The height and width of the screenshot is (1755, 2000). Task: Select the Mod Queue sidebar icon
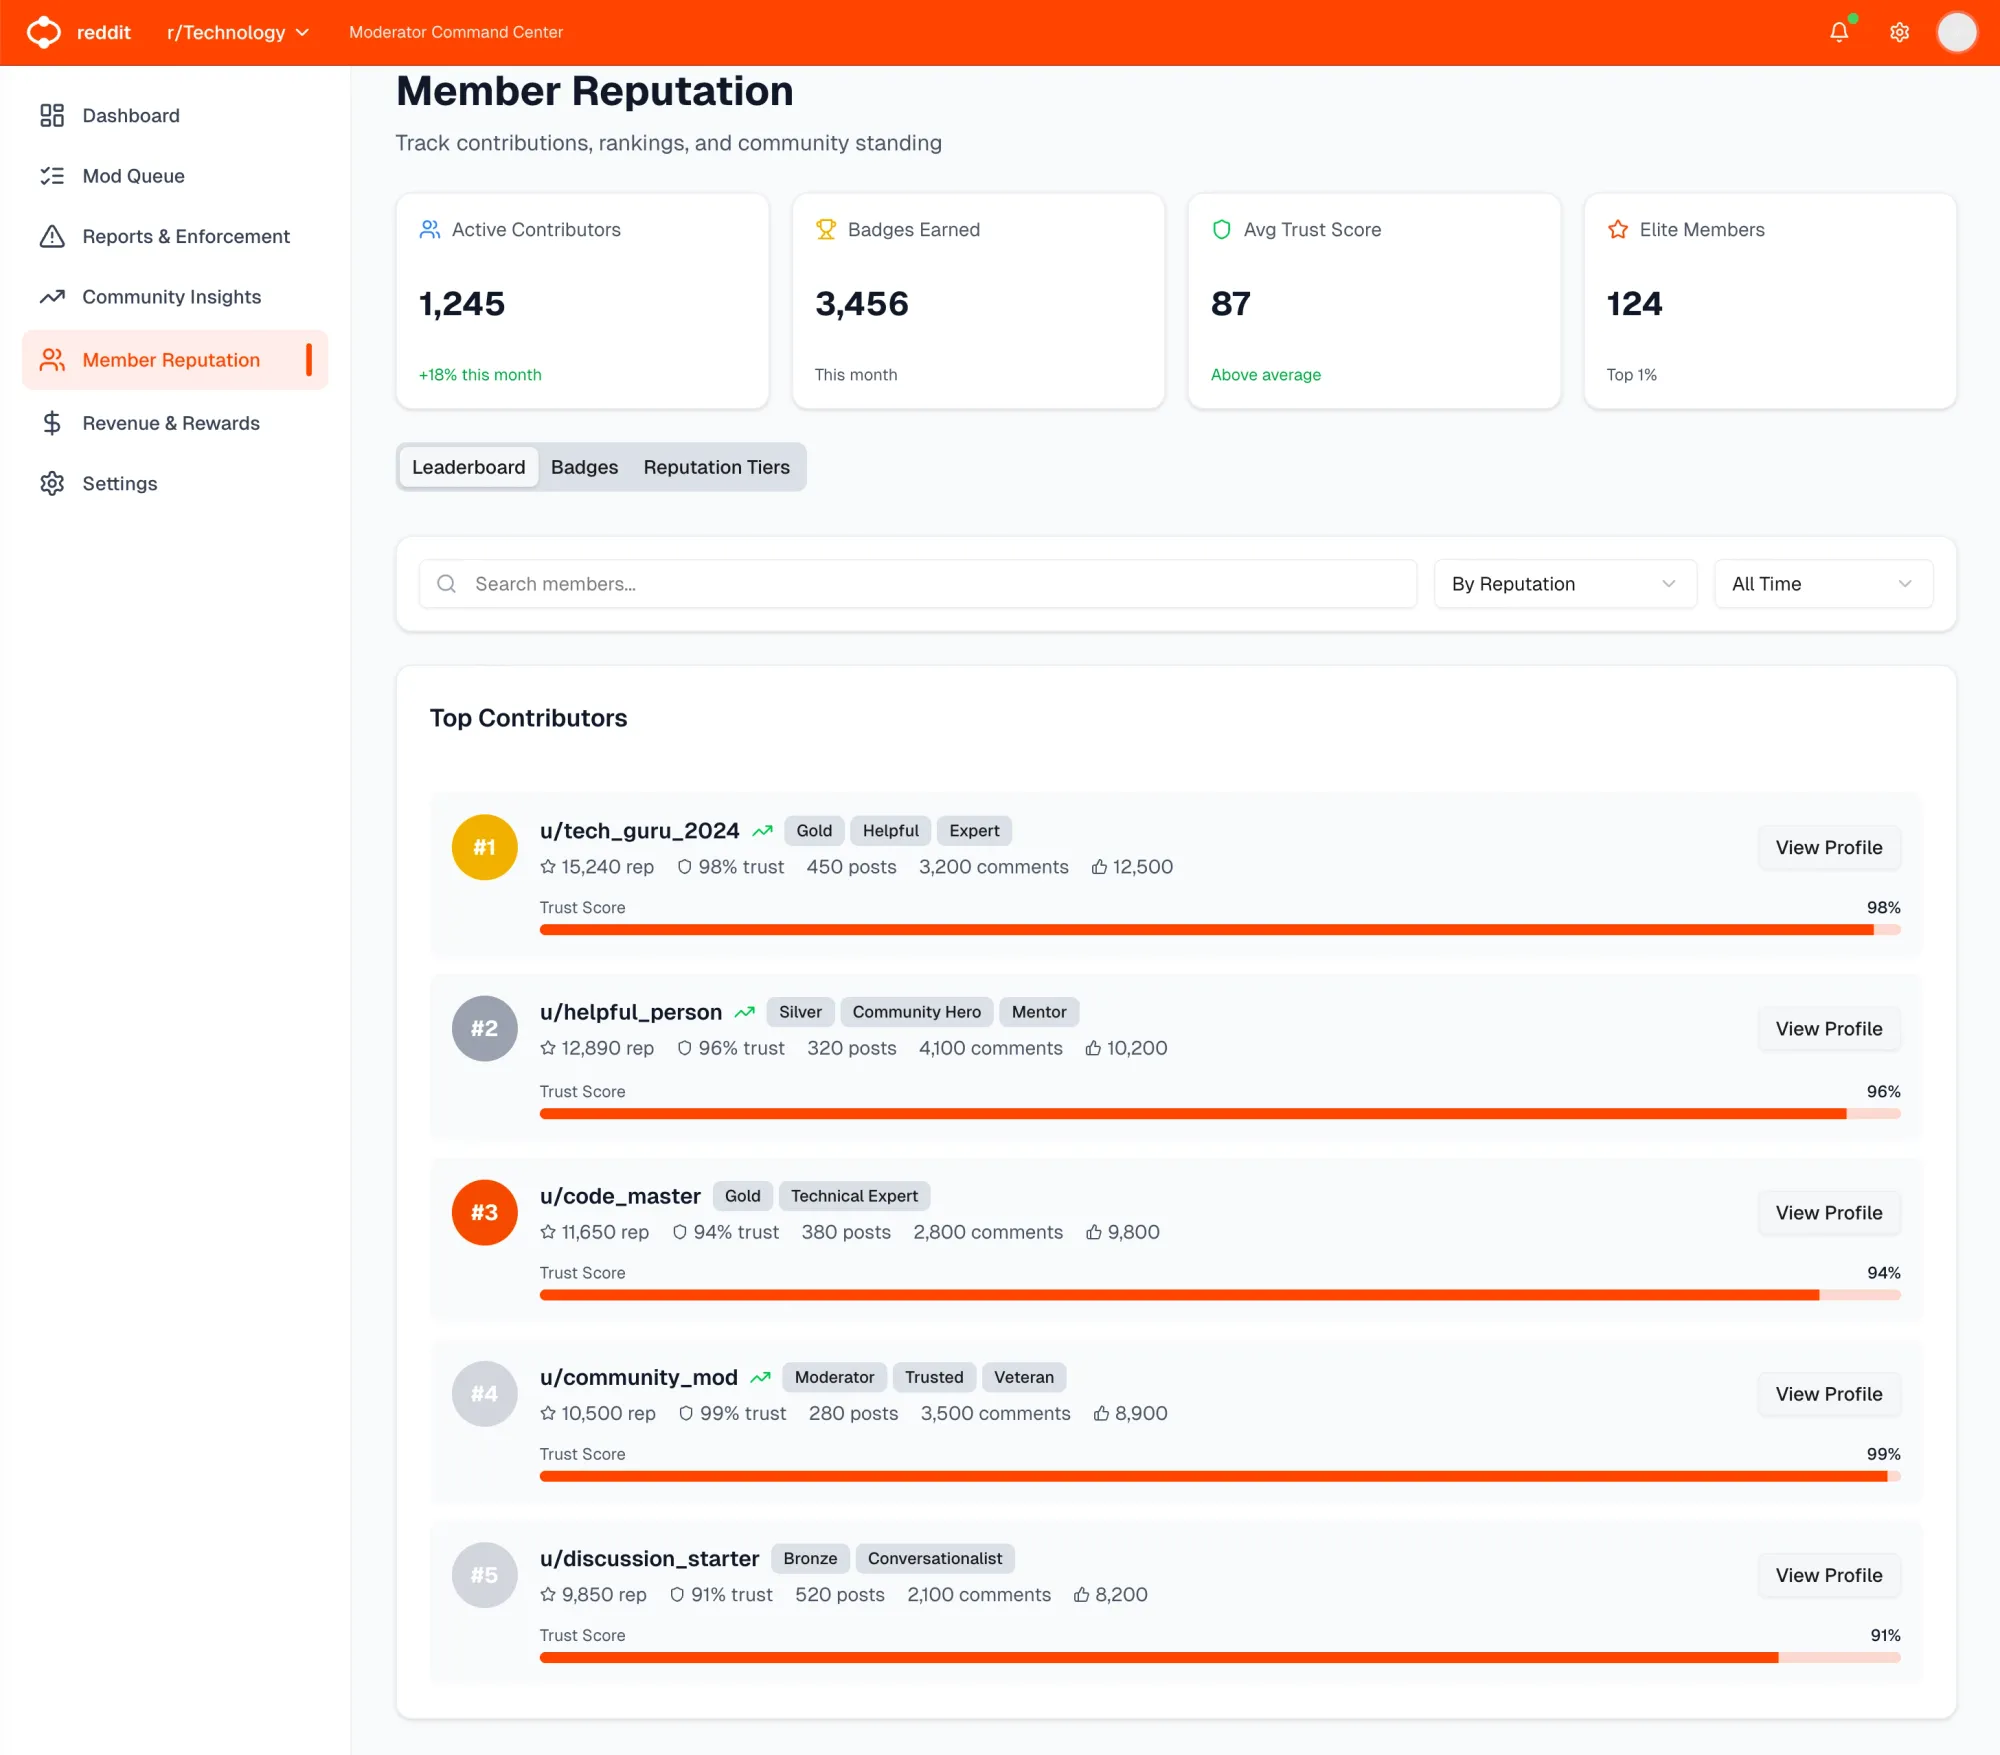click(53, 176)
